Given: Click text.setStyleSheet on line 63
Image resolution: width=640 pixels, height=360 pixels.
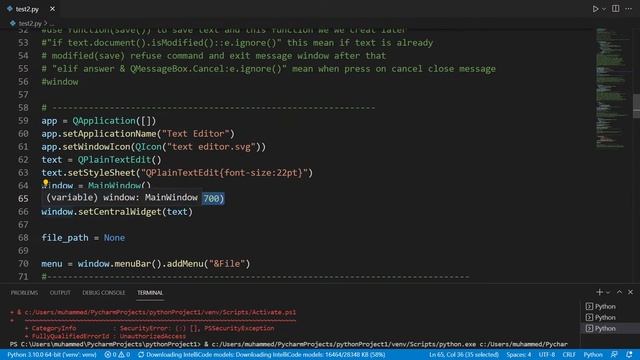Looking at the screenshot, I should pyautogui.click(x=88, y=173).
